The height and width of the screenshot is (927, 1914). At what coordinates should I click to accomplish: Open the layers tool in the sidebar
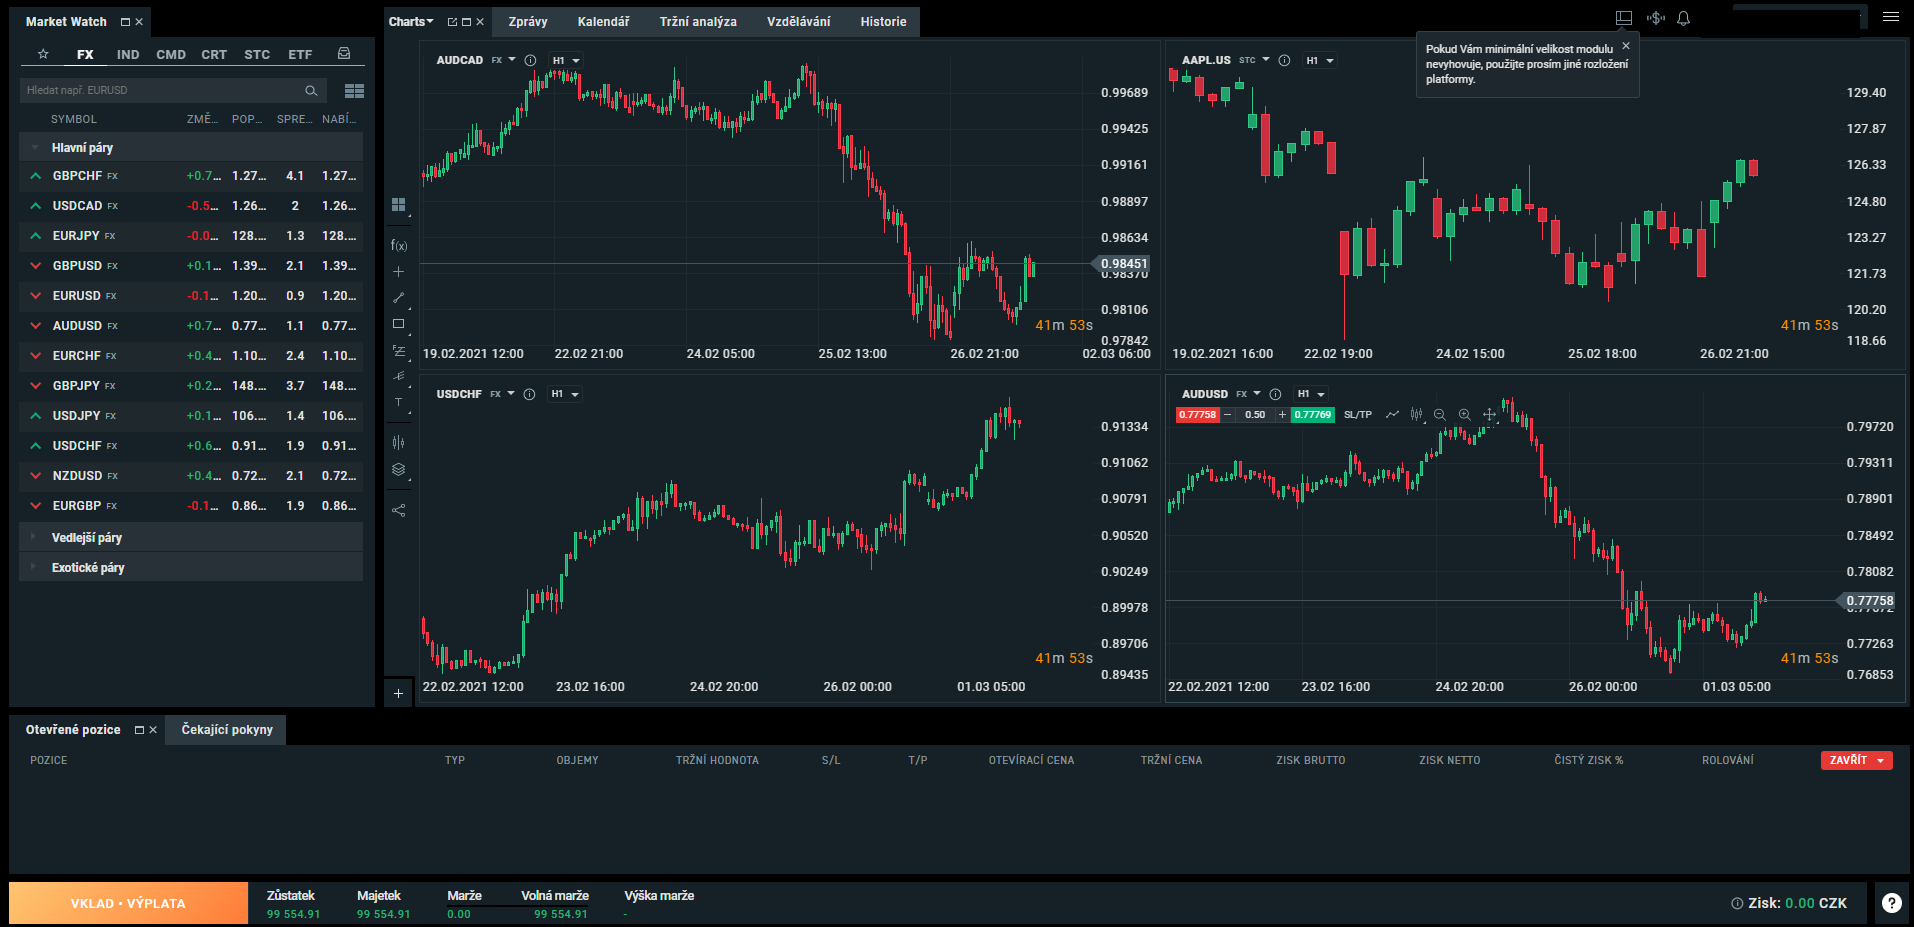[398, 469]
